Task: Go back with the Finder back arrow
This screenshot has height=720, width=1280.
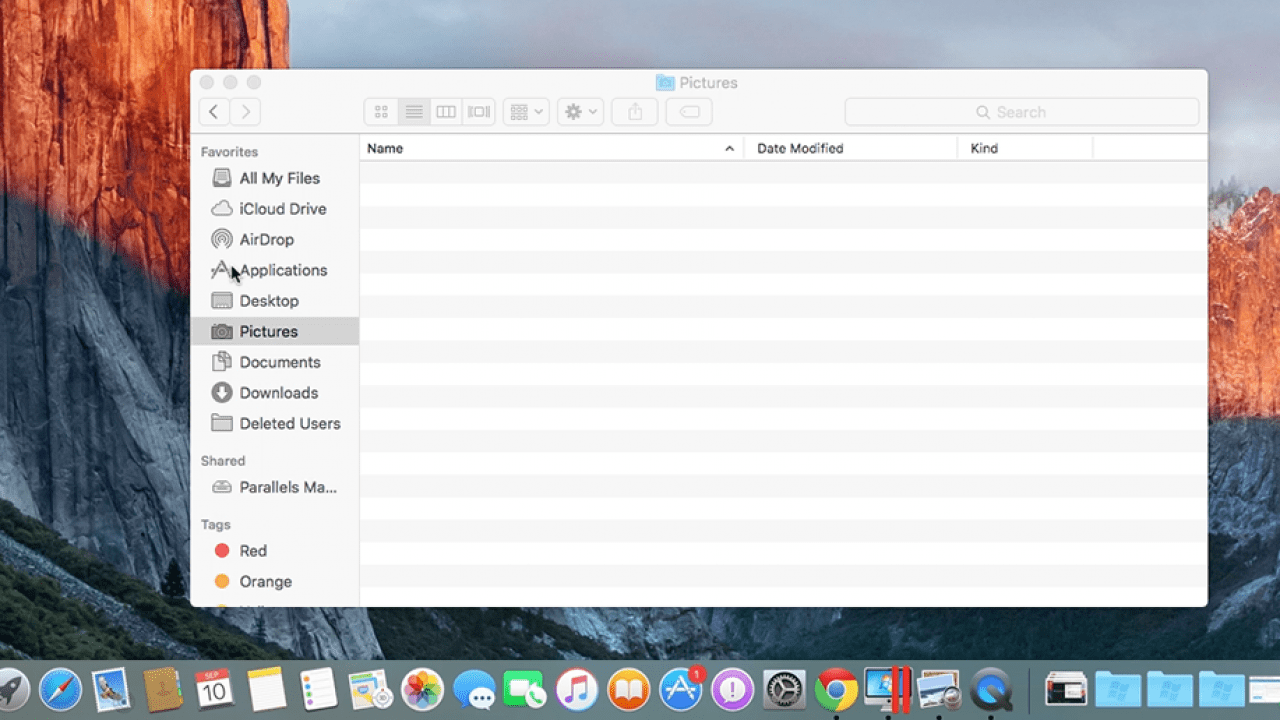Action: 214,112
